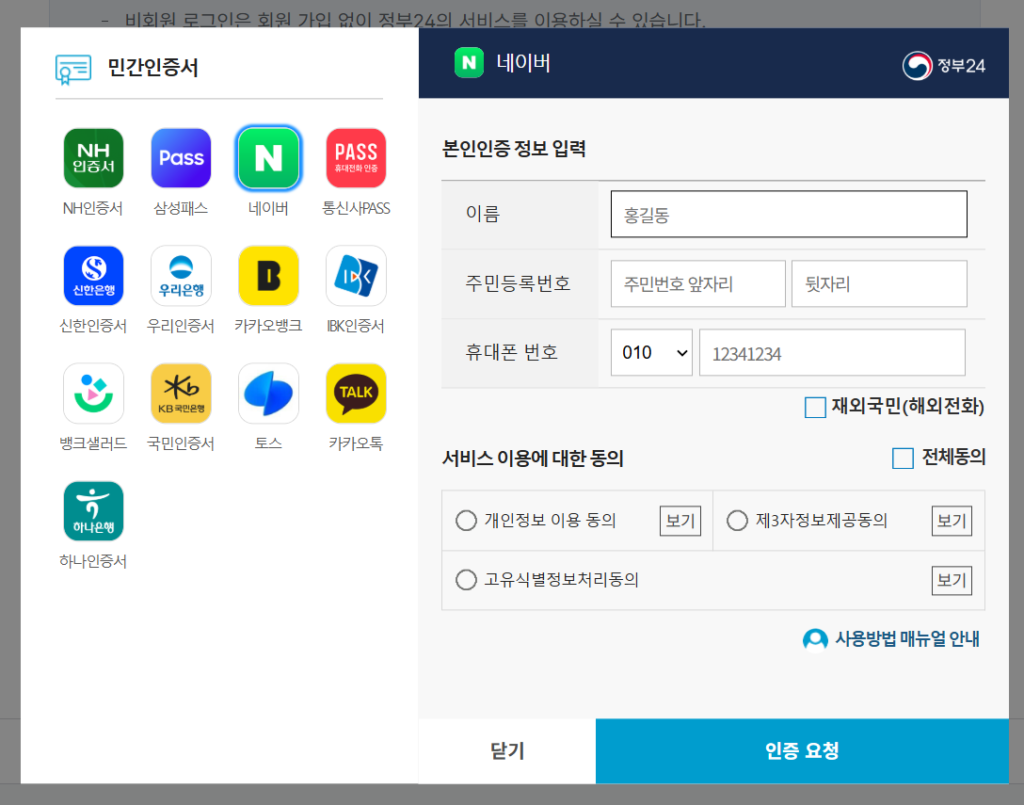
Task: Click the 정부24 logo in the header
Action: 944,65
